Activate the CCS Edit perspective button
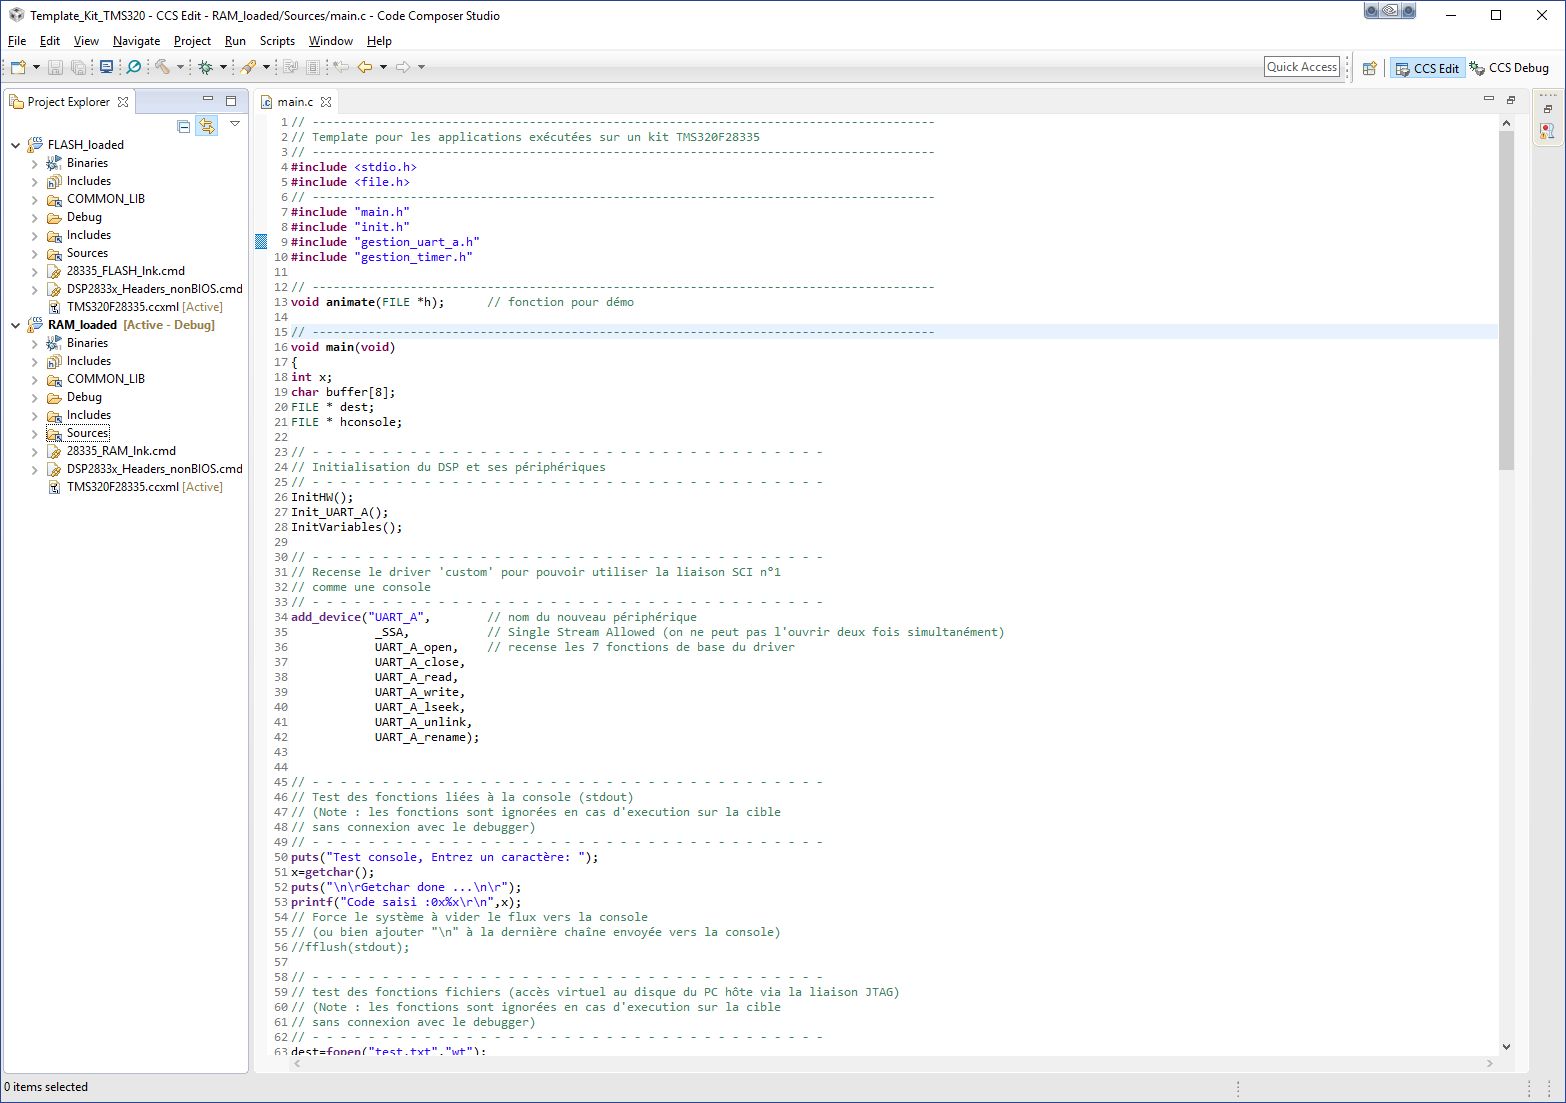 pyautogui.click(x=1427, y=68)
